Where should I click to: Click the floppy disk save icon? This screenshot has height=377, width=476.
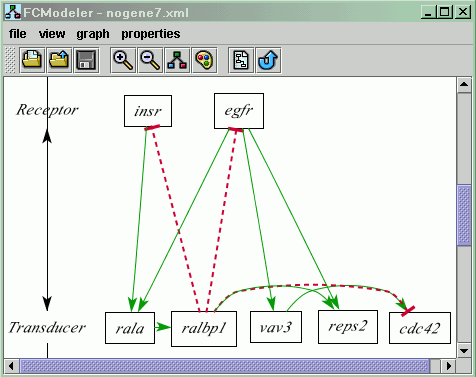[86, 60]
